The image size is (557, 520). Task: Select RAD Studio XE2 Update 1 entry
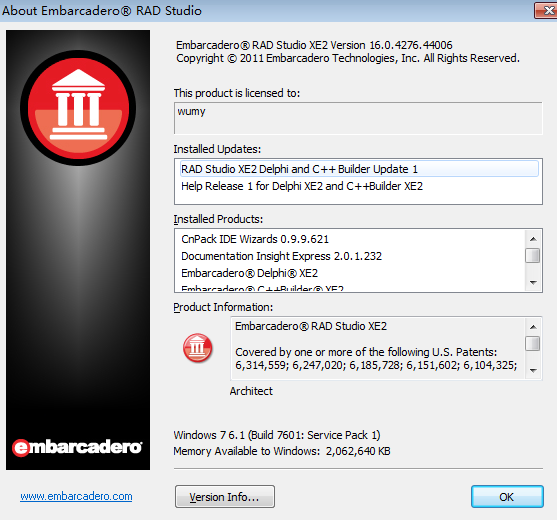359,169
